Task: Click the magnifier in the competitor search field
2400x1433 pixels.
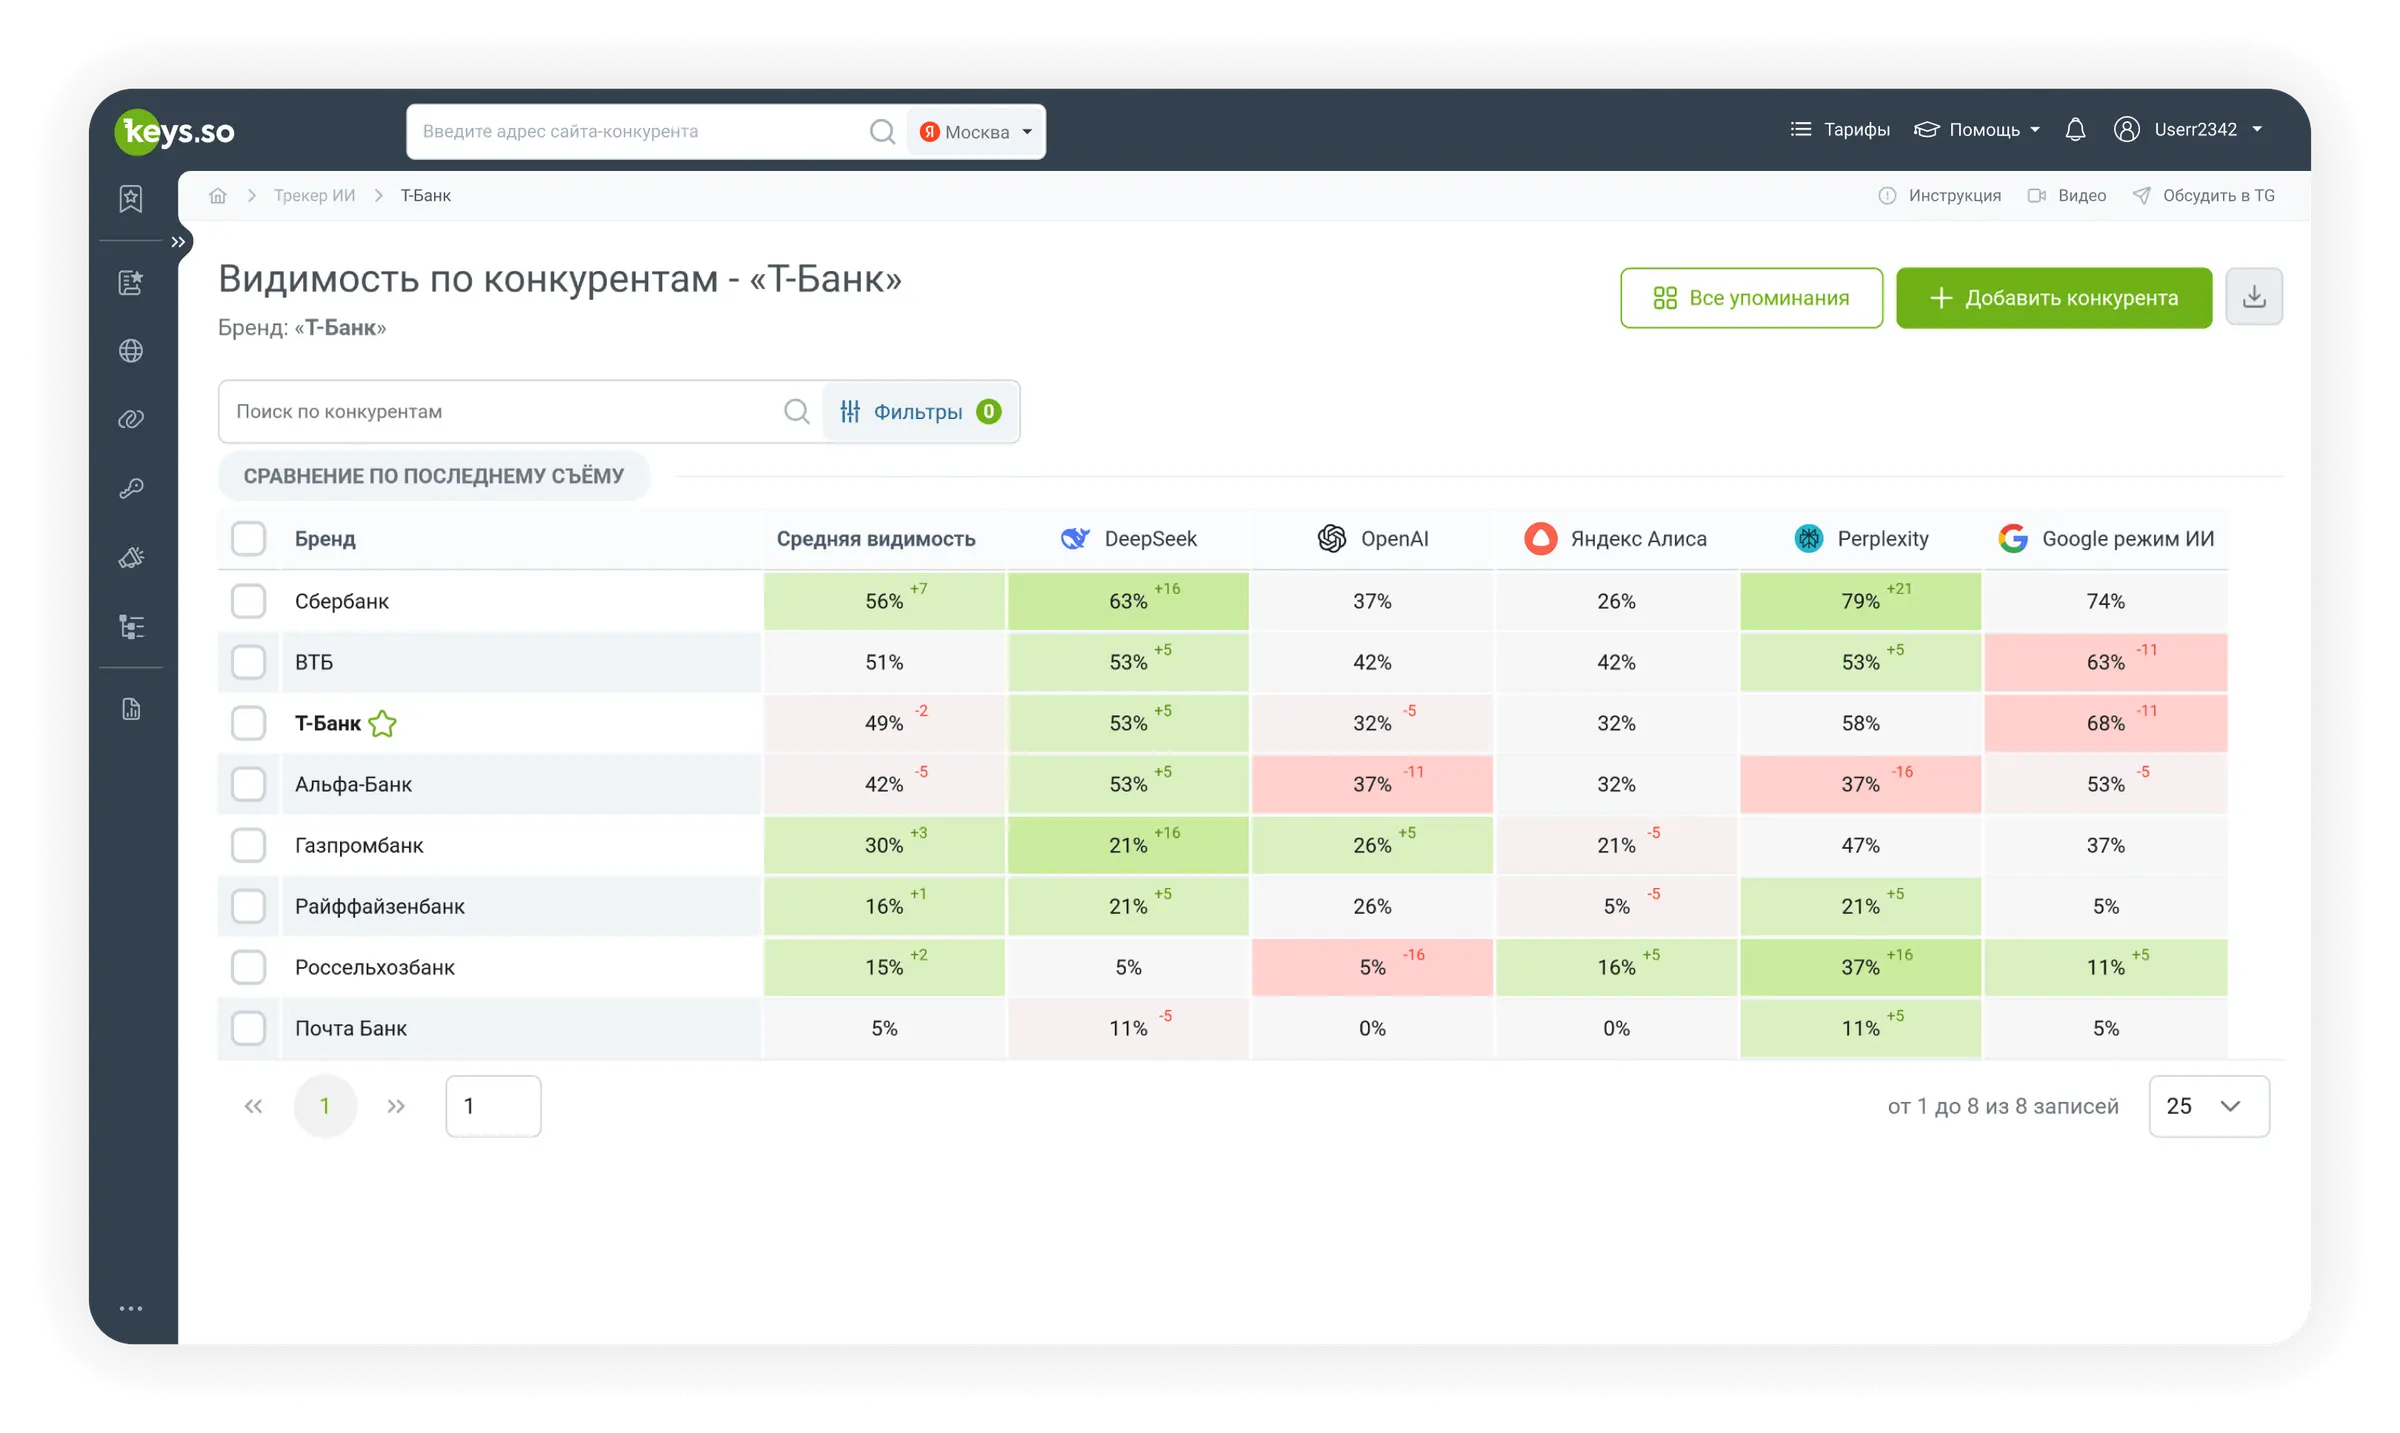Action: point(796,411)
